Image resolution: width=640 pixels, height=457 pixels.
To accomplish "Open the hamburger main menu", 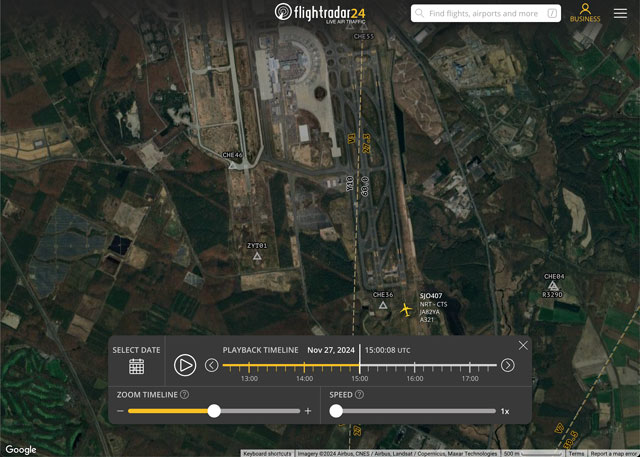I will 621,13.
